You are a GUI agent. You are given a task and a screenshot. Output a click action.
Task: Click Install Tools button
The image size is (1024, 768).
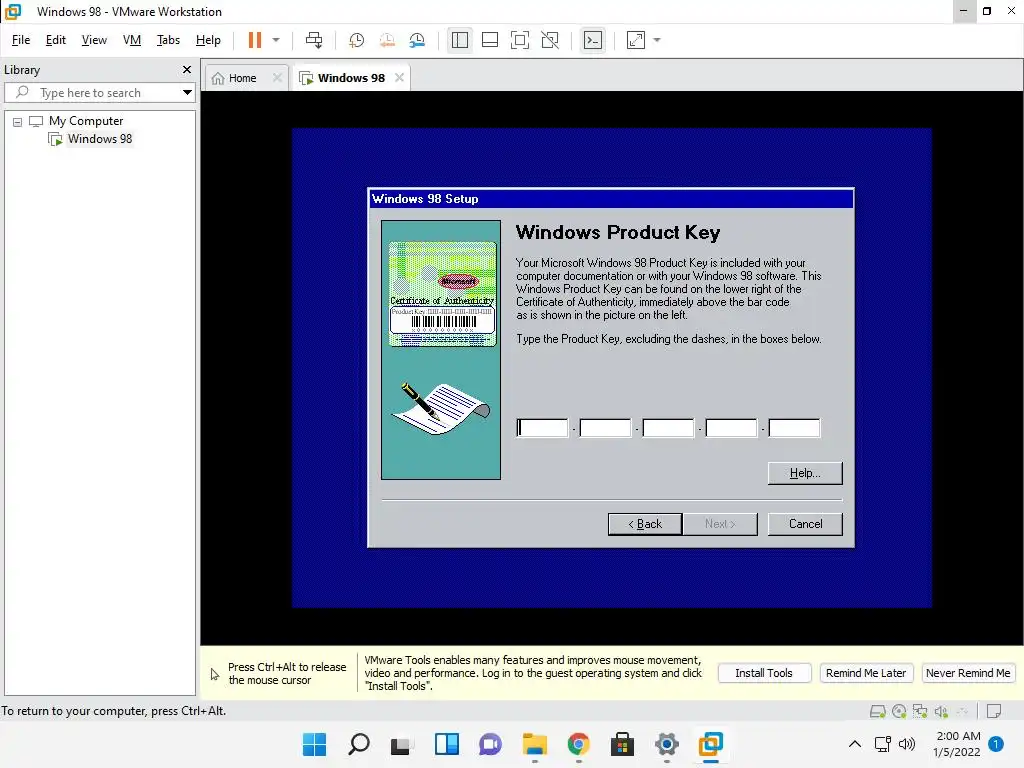coord(764,673)
